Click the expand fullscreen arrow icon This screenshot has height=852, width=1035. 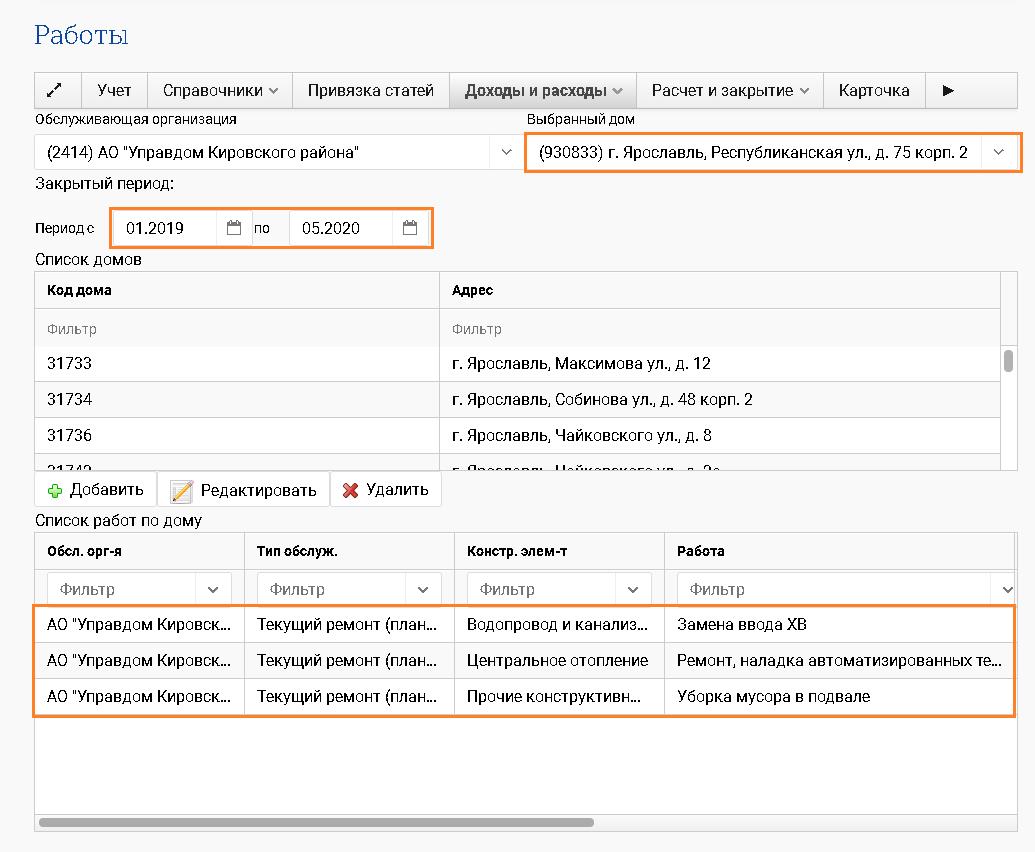click(57, 90)
